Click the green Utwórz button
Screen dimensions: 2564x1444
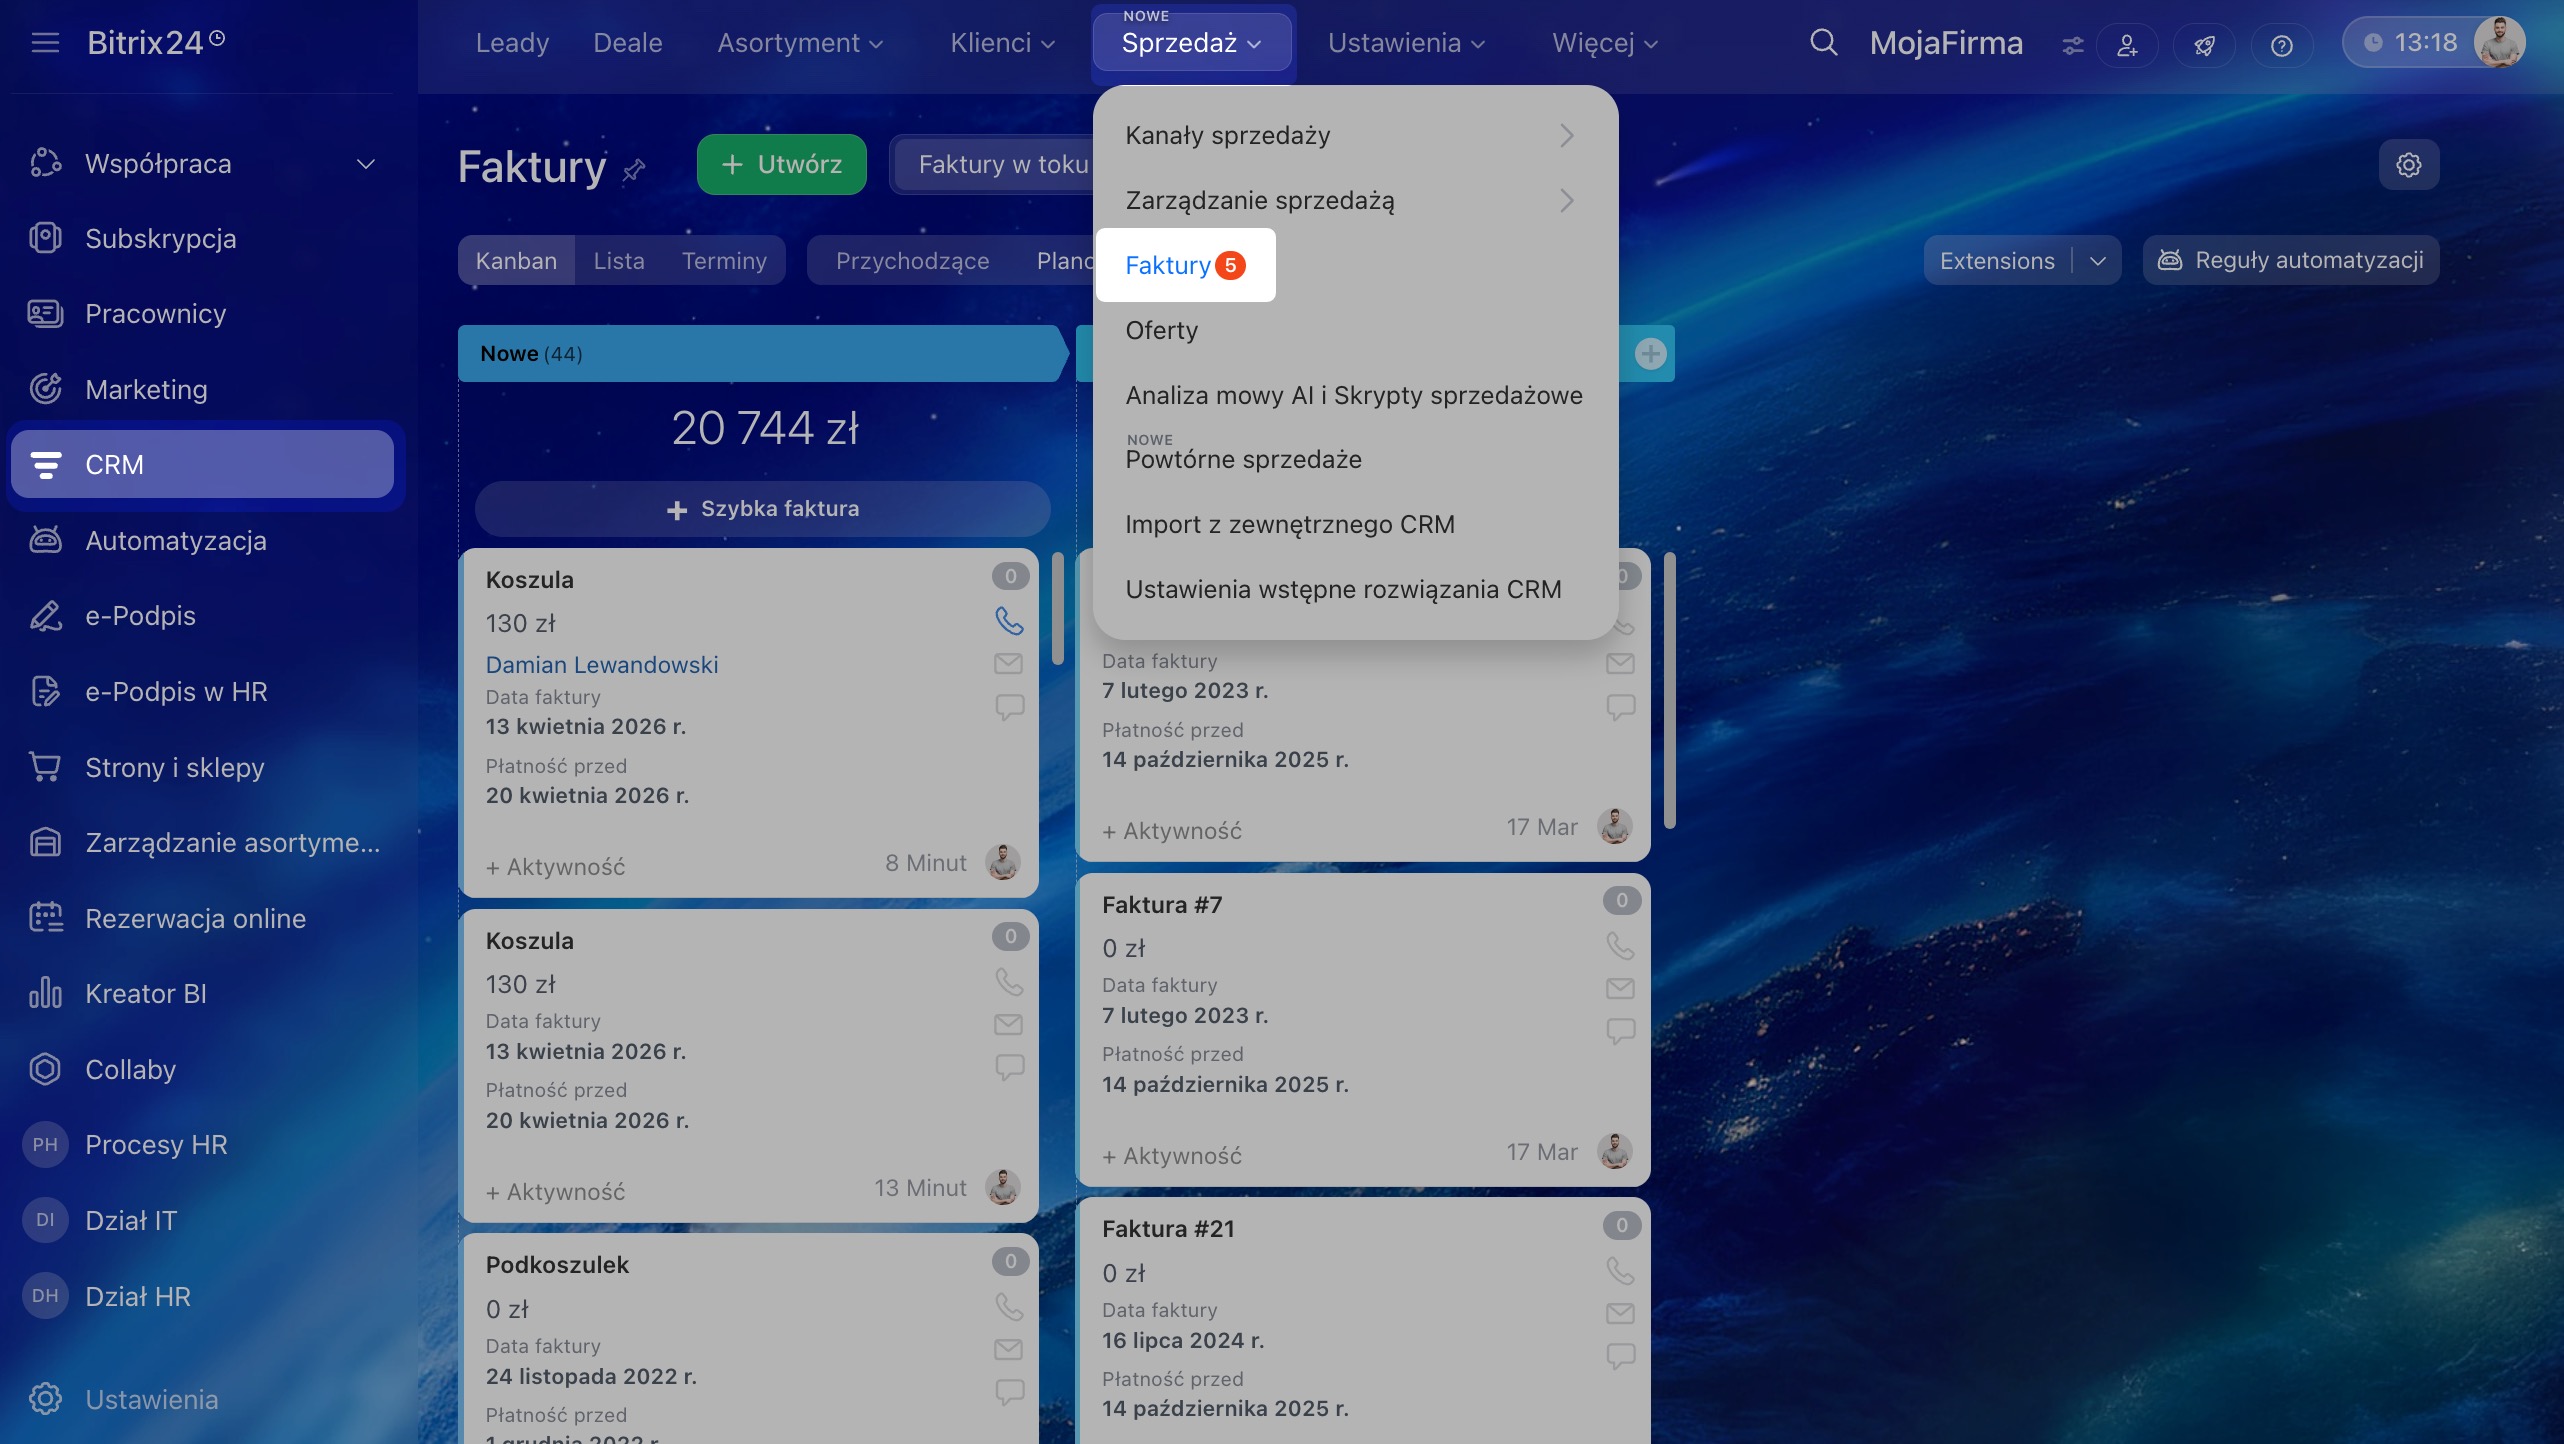781,165
